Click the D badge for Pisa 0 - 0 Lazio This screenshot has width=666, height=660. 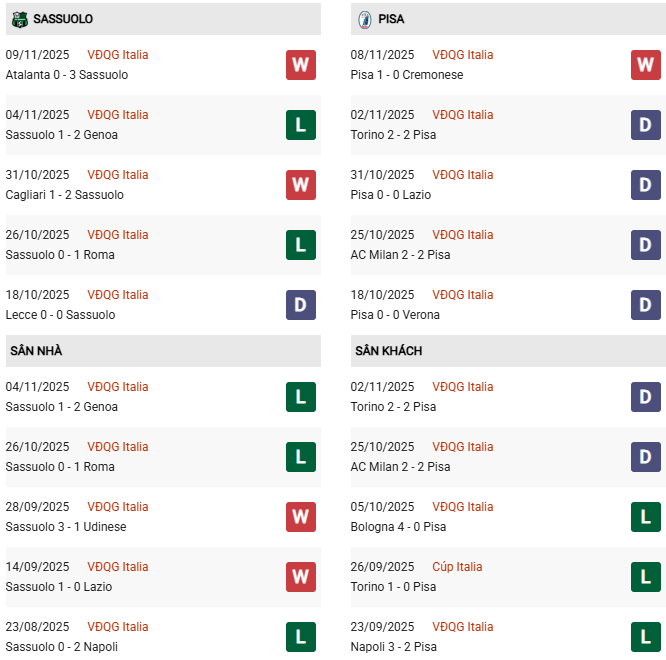point(645,185)
